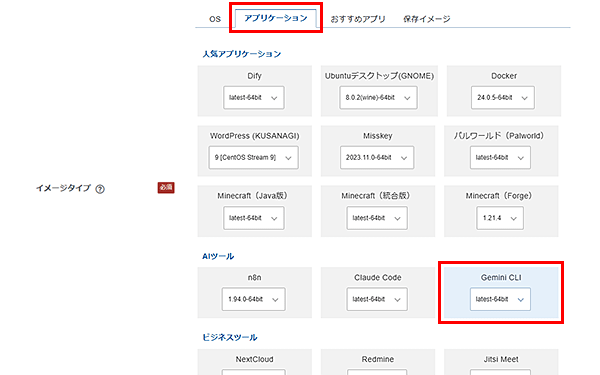Click the イメージタイプ help question-mark icon

pos(100,189)
